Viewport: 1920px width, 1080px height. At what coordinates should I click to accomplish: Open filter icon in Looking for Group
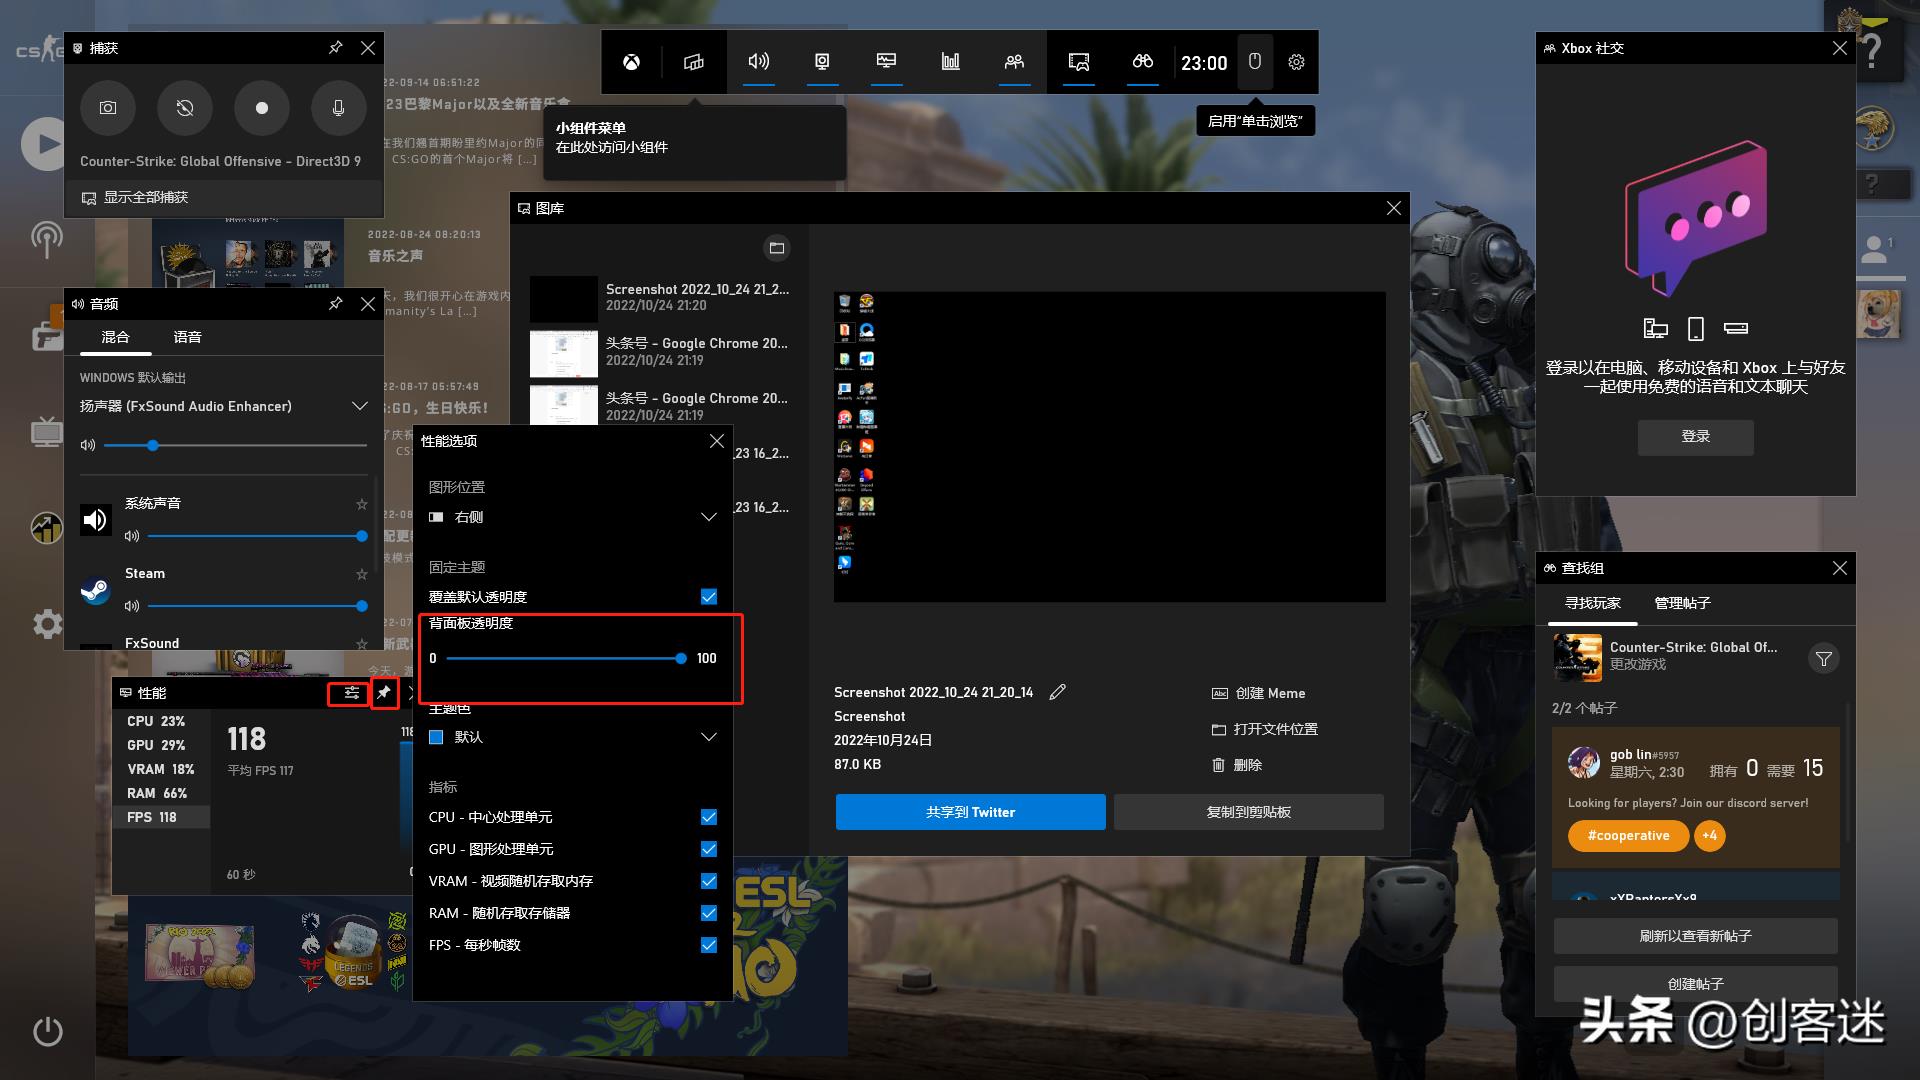tap(1824, 659)
